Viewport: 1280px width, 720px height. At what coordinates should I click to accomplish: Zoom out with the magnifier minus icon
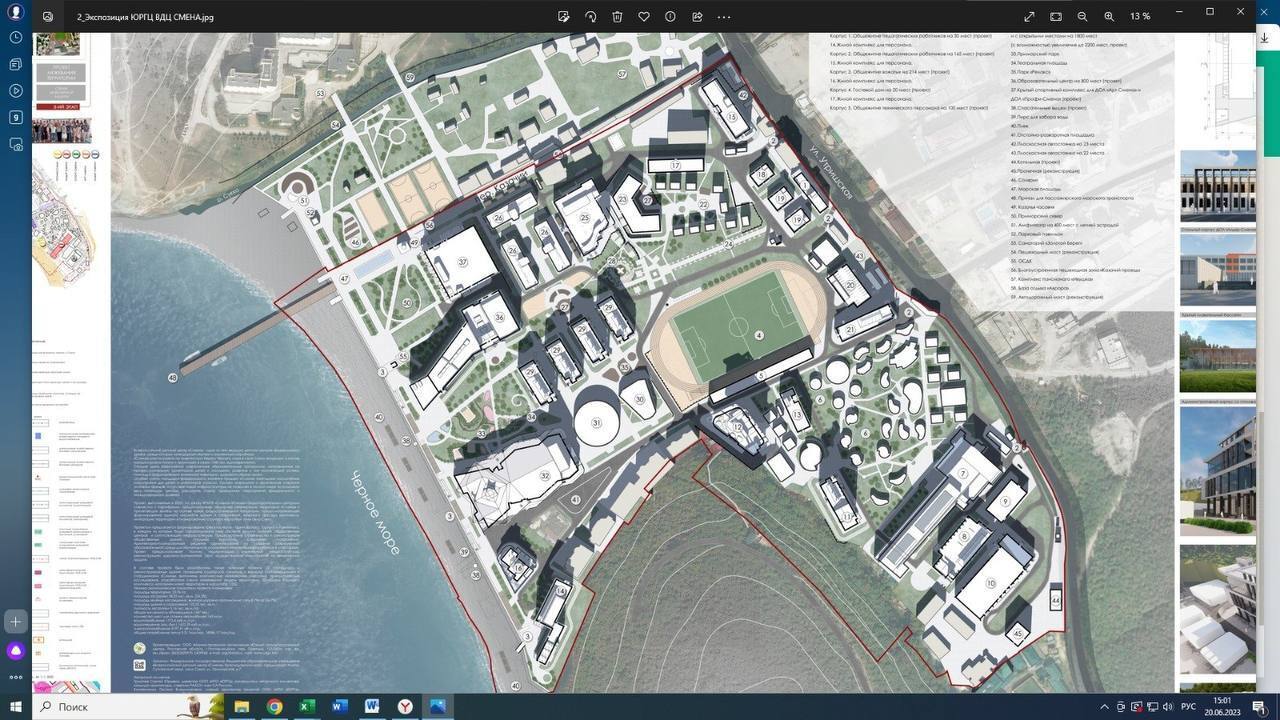1082,17
